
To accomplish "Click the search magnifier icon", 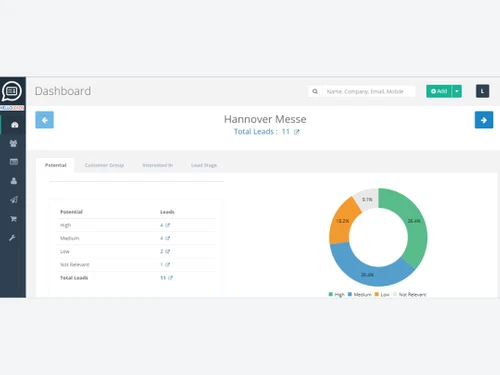I will tap(315, 91).
